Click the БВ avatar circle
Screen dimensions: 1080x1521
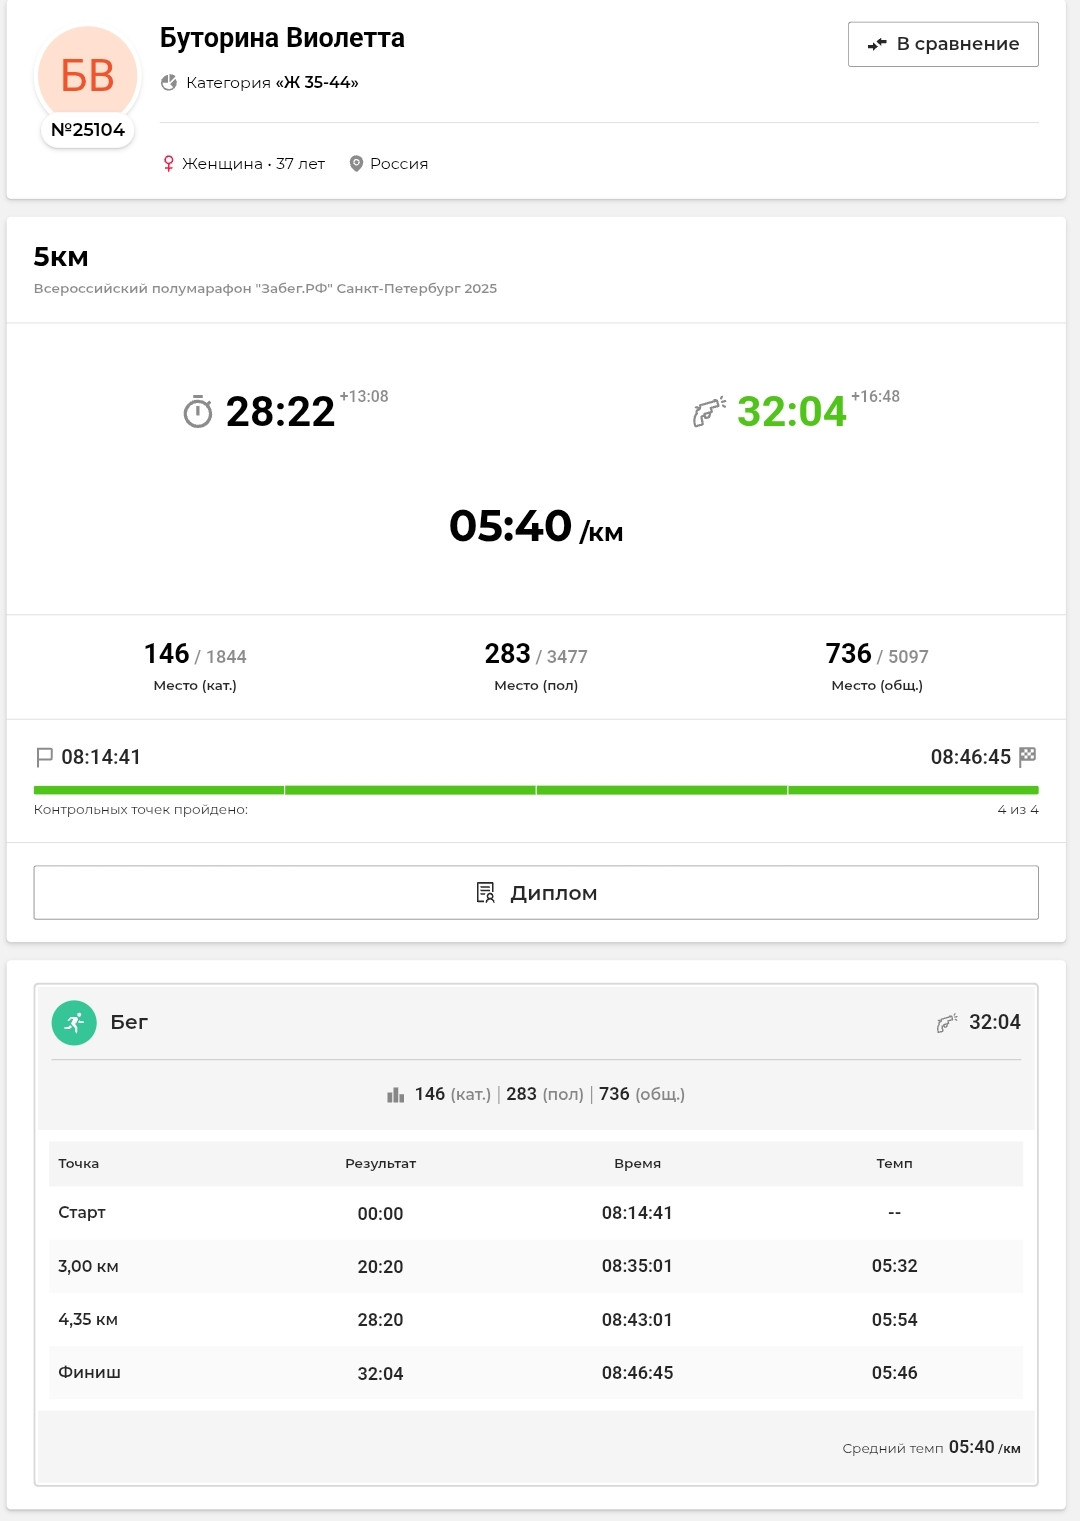coord(87,76)
